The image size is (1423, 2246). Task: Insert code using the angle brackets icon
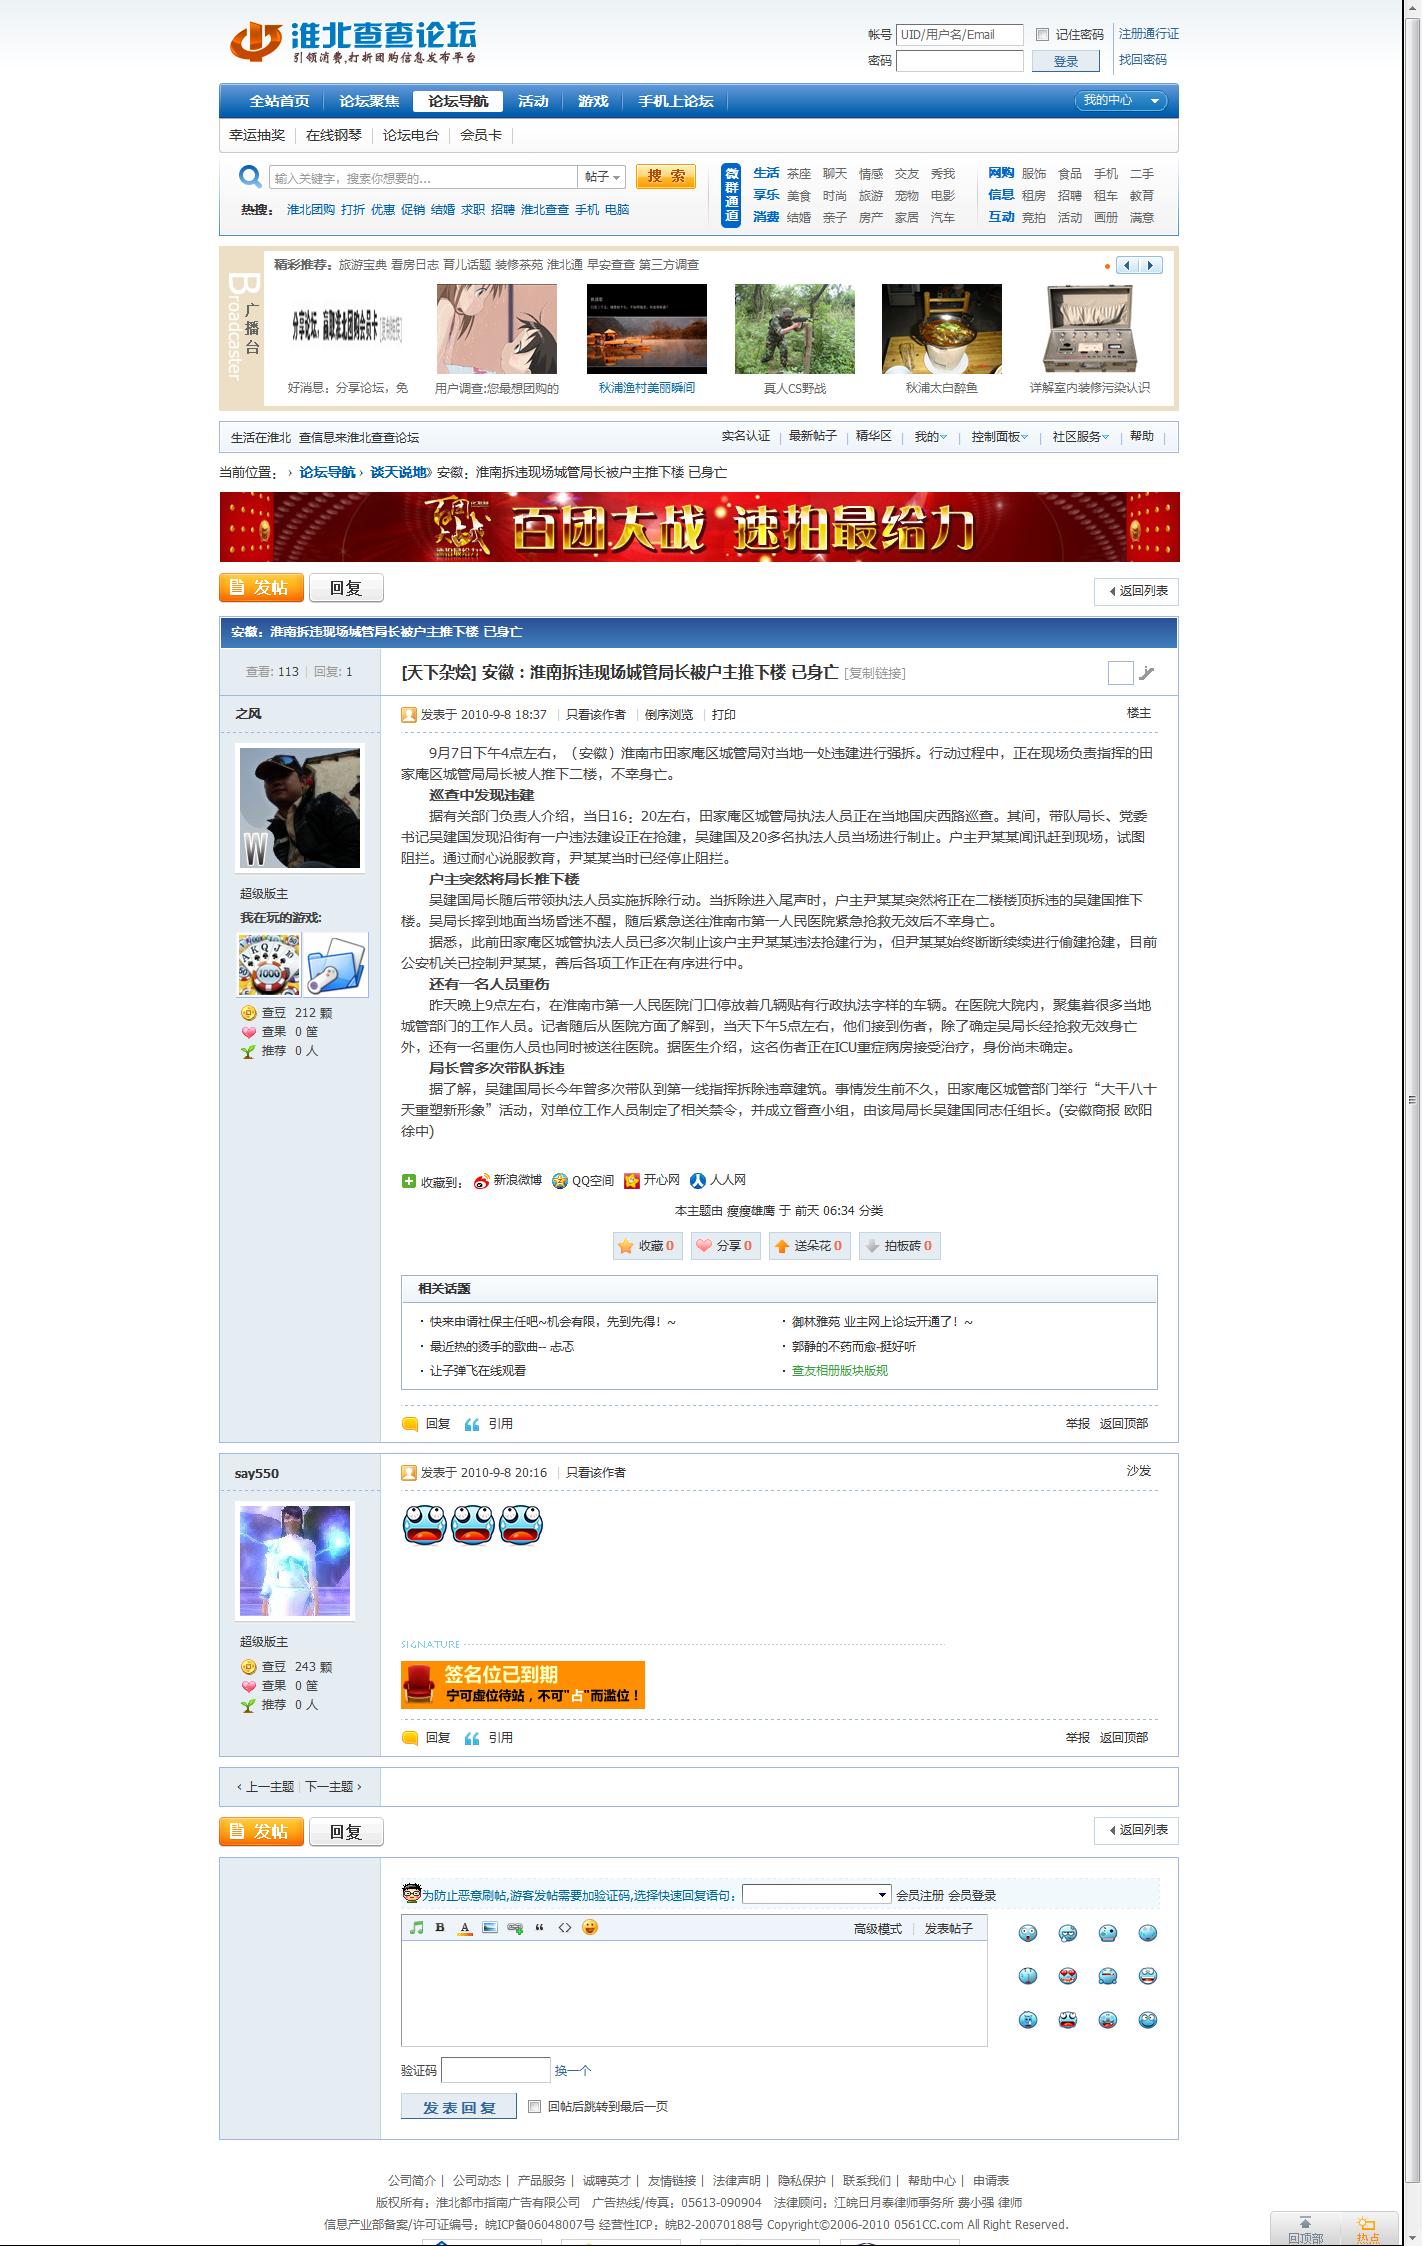[565, 1928]
